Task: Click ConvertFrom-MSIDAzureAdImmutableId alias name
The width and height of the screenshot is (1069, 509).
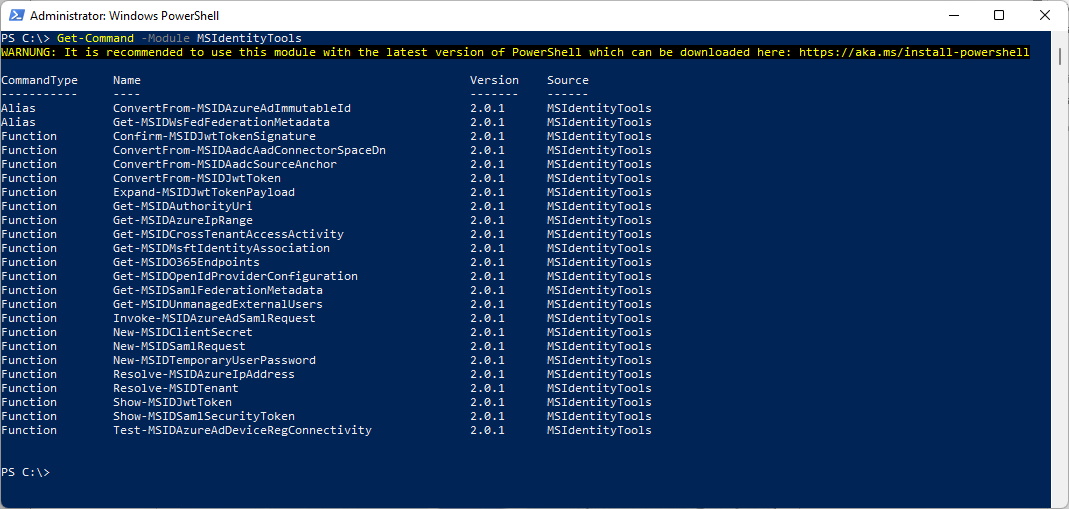Action: click(x=232, y=108)
